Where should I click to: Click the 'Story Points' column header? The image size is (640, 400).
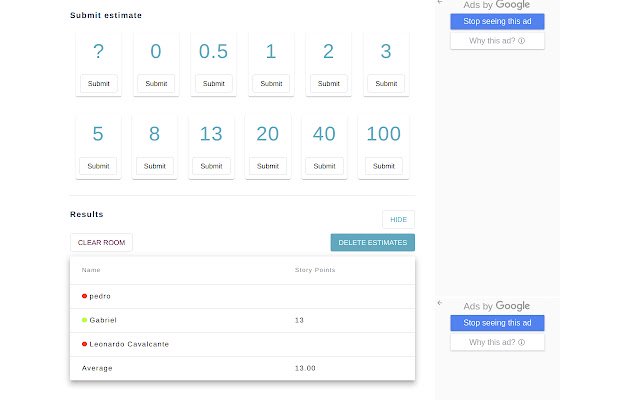coord(315,270)
